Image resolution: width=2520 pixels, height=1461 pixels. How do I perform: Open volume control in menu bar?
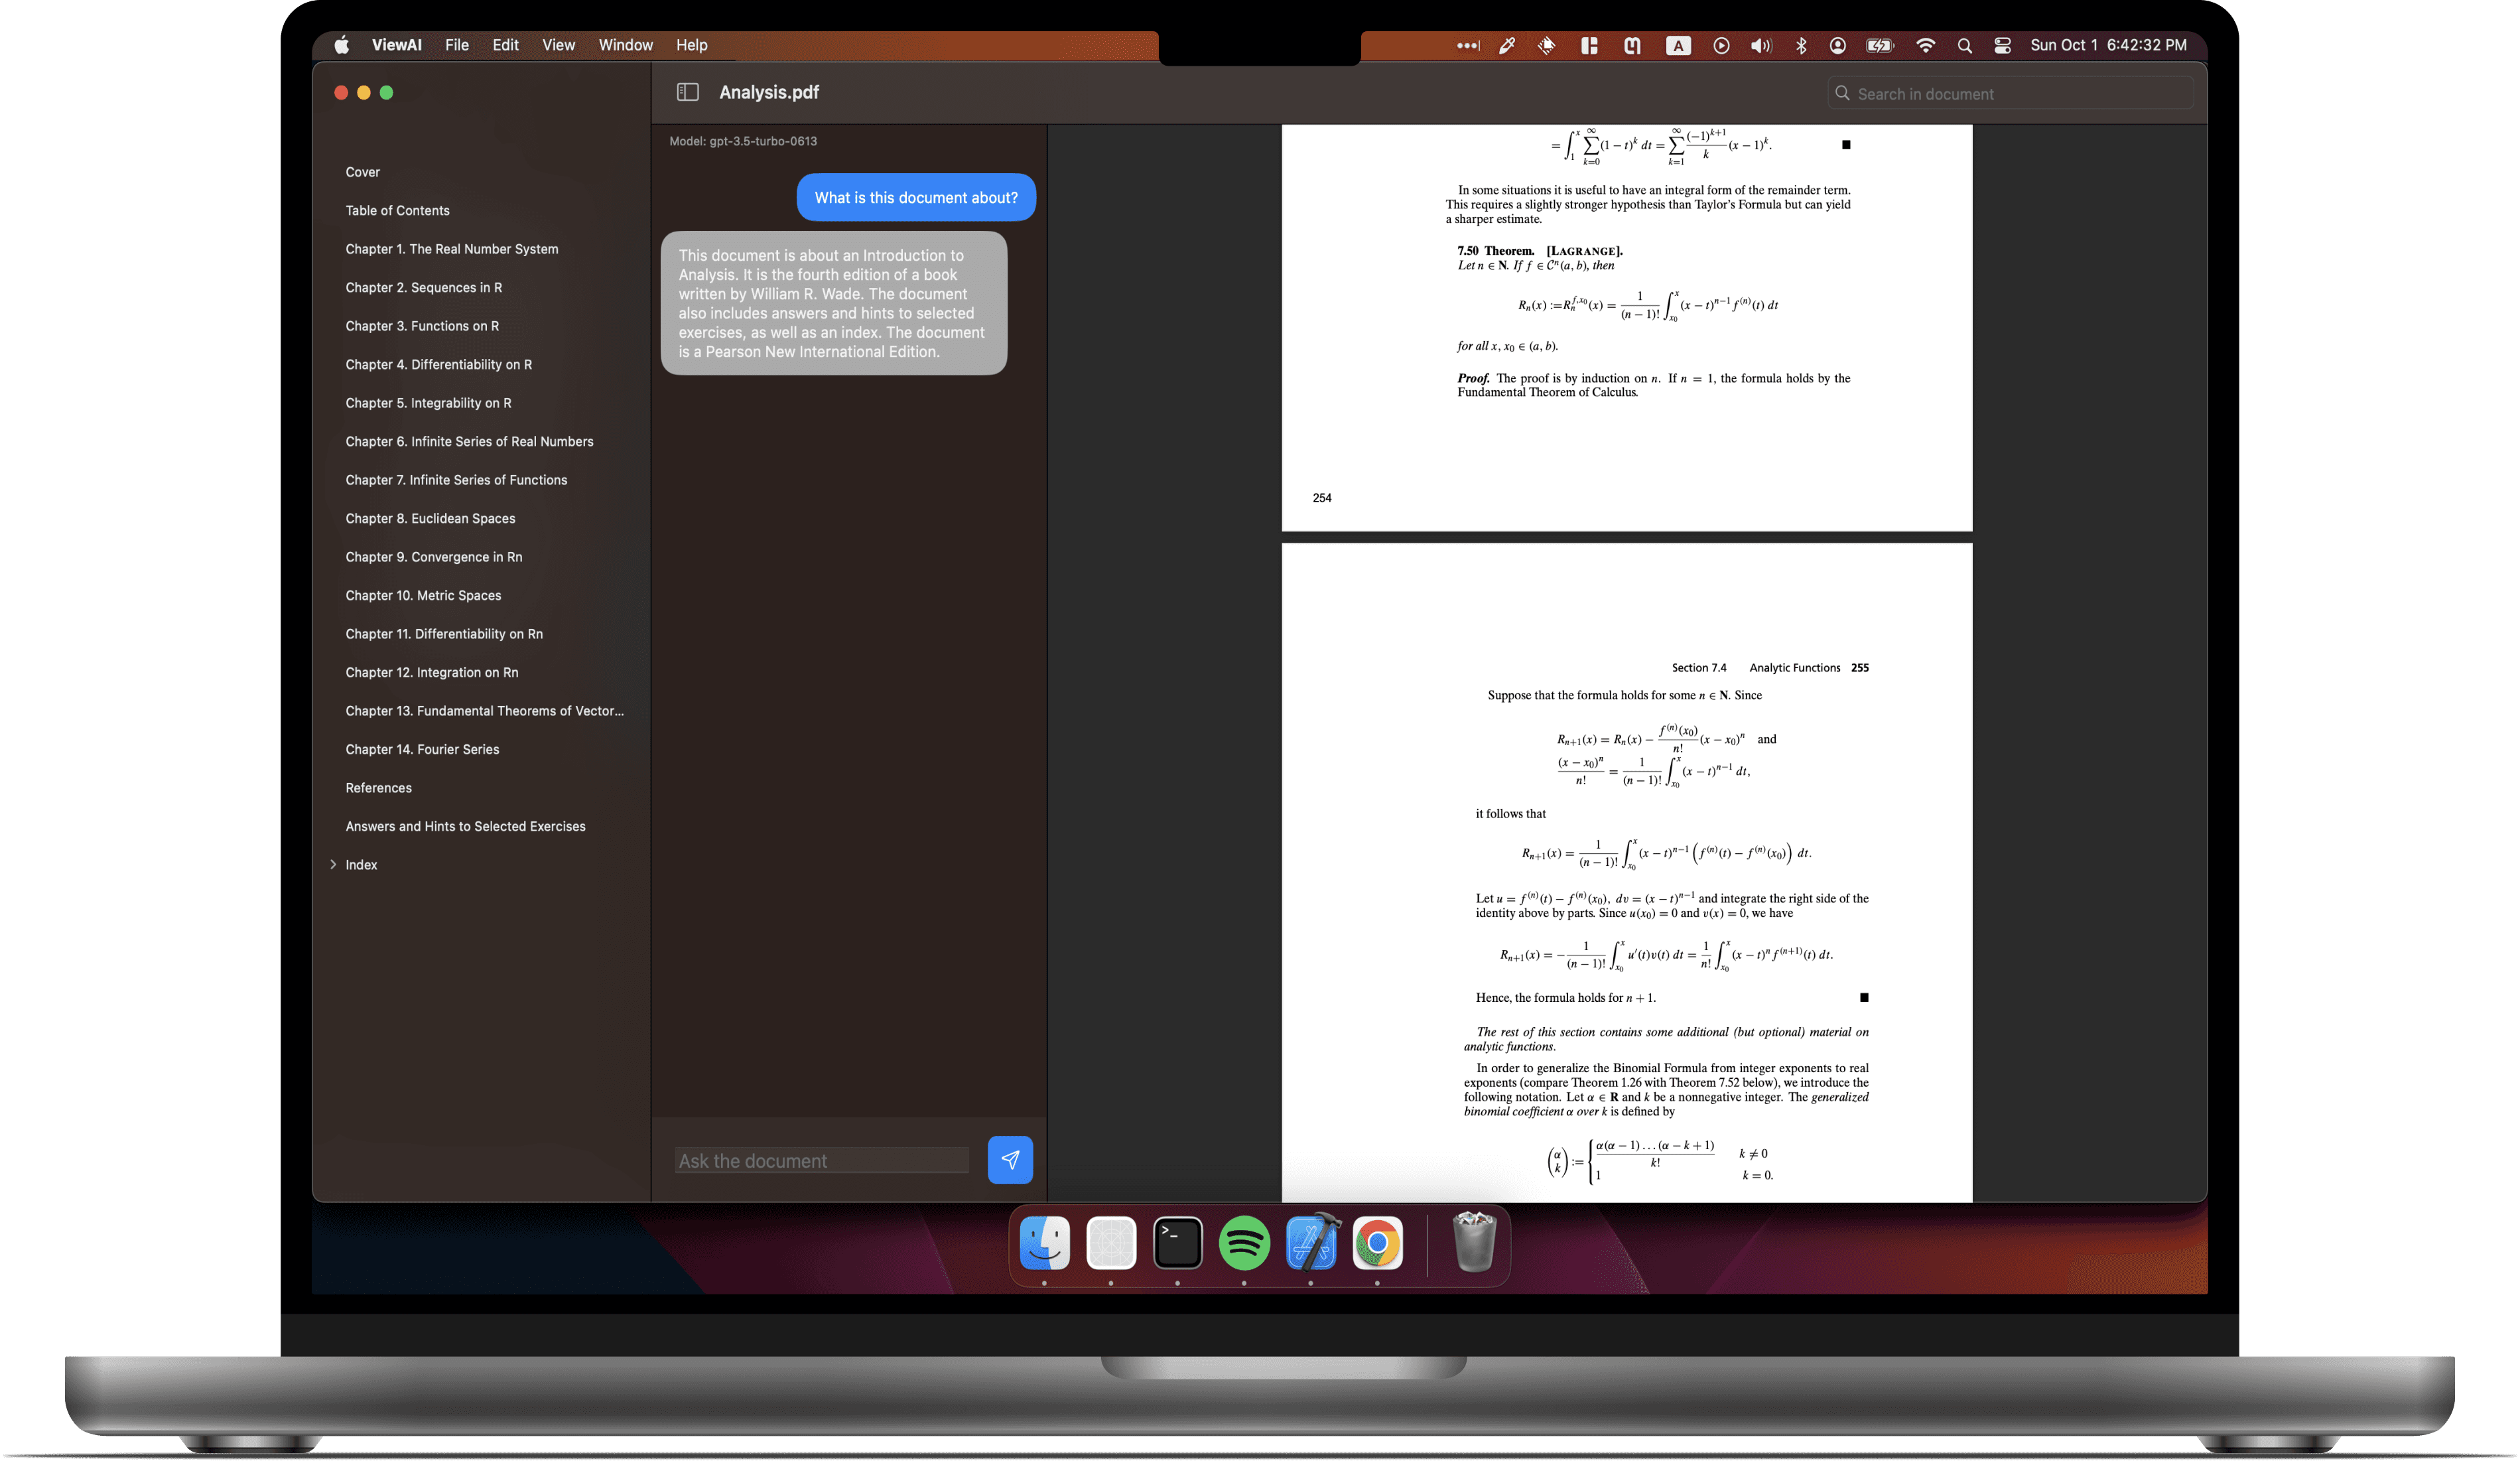pyautogui.click(x=1761, y=45)
